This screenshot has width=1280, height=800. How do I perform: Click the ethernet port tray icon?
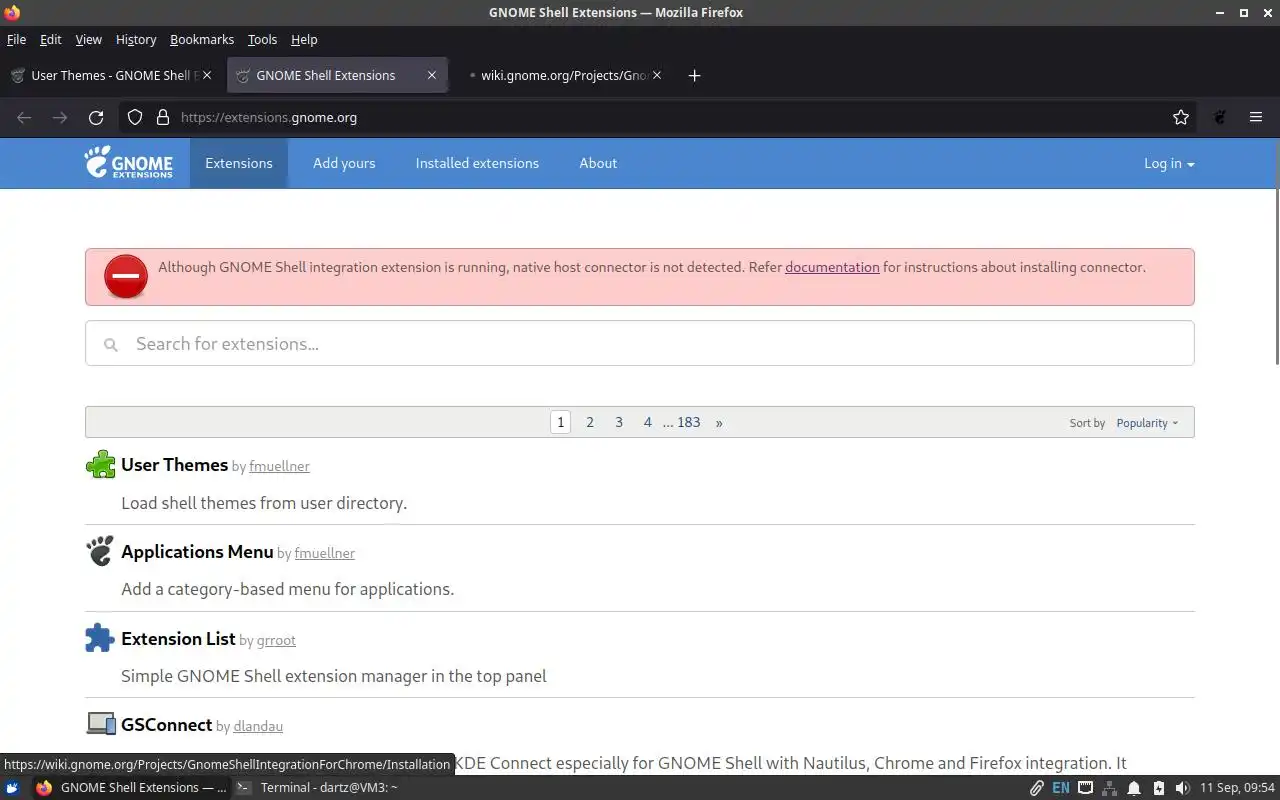pyautogui.click(x=1085, y=788)
